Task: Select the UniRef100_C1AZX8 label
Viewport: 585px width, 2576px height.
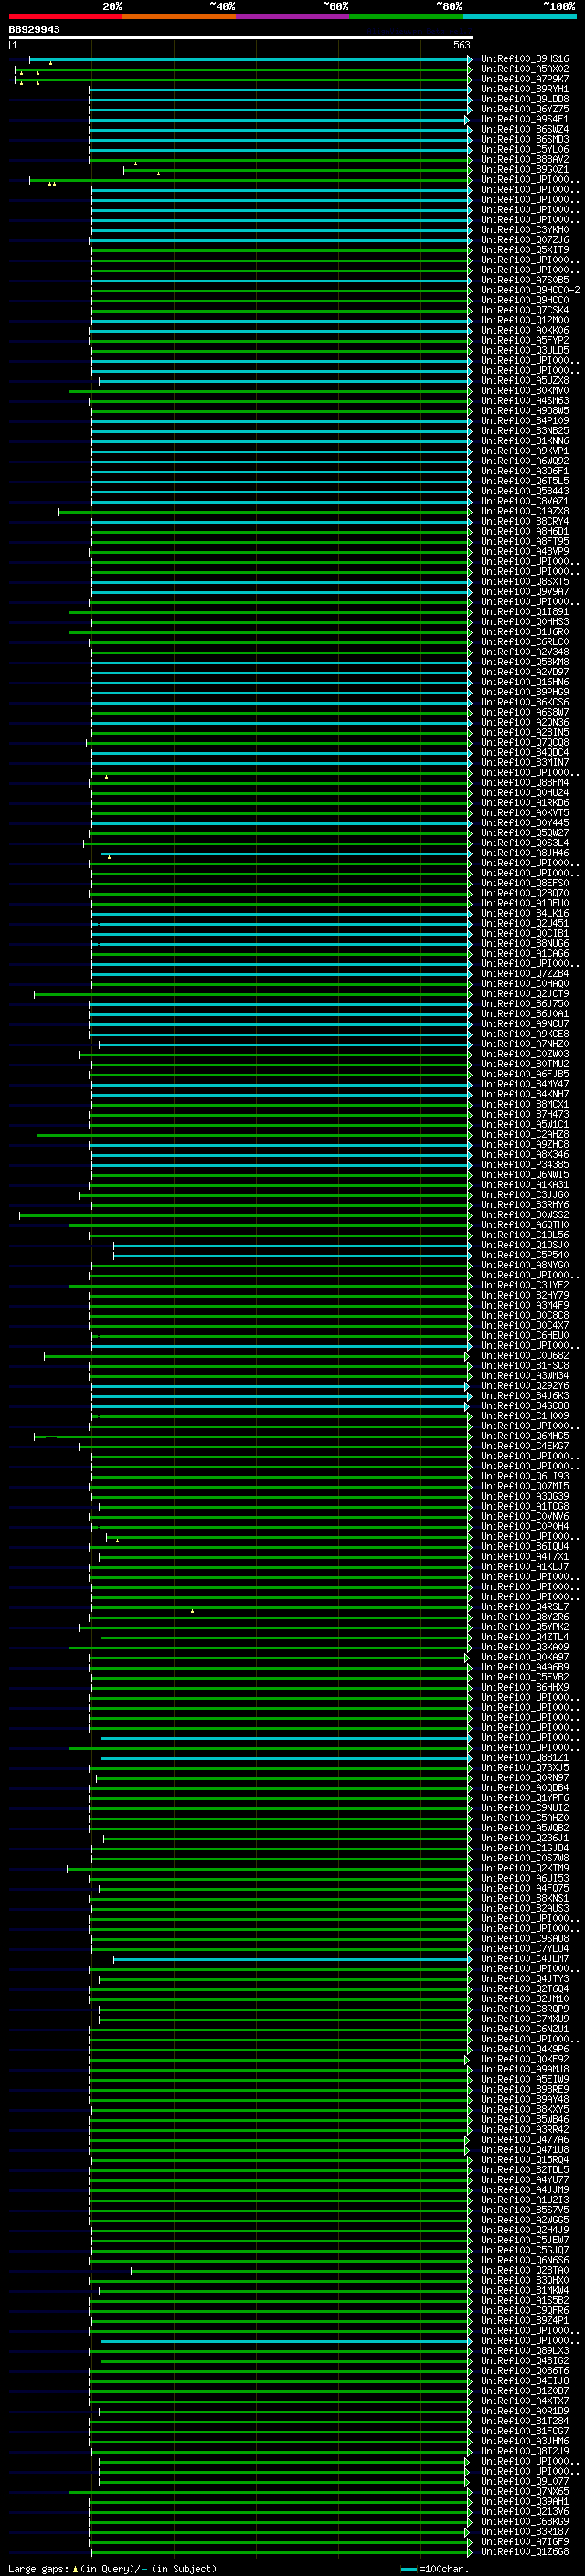Action: click(x=524, y=511)
